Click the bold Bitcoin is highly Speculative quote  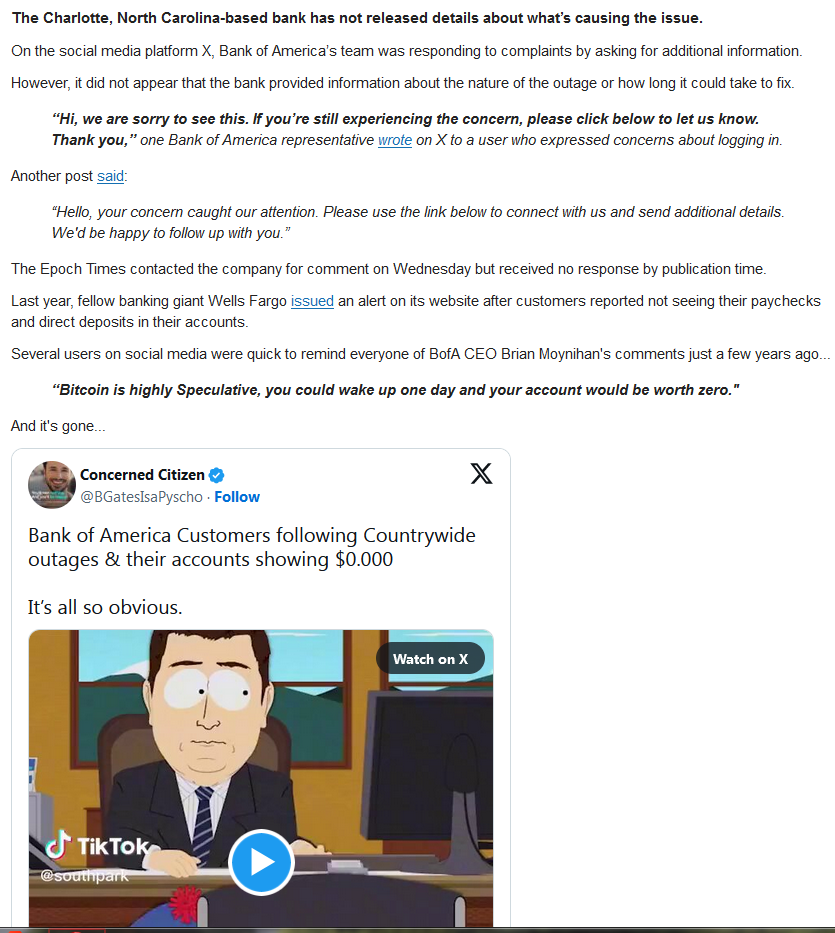pos(396,390)
